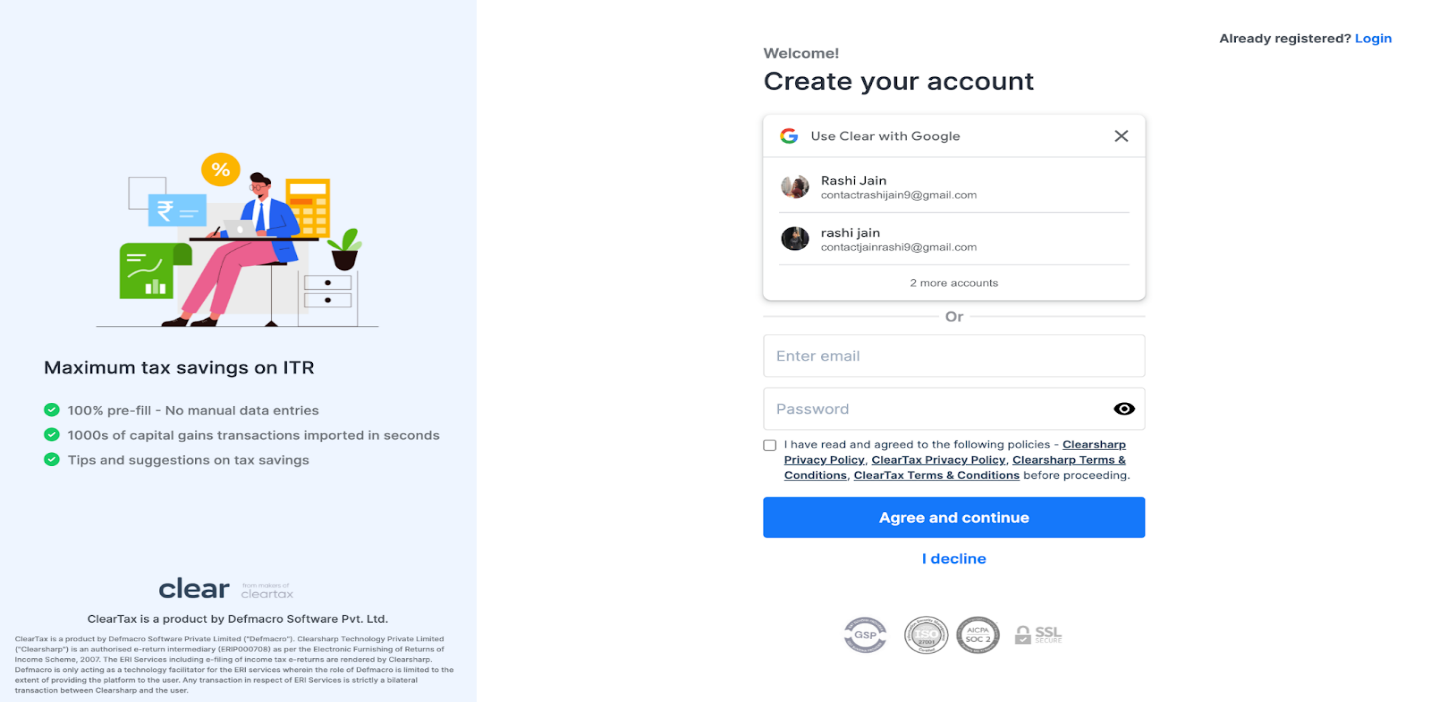Image resolution: width=1431 pixels, height=702 pixels.
Task: Click "I decline"
Action: 953,558
